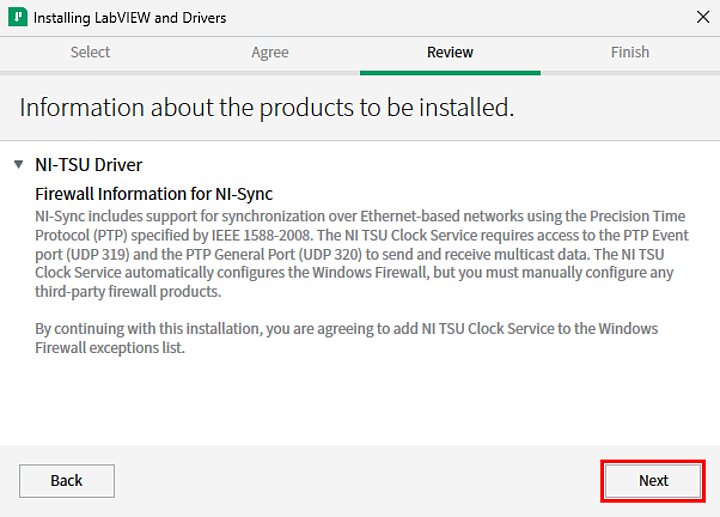Click the NI-TSU Driver tree label
This screenshot has height=517, width=720.
click(89, 165)
